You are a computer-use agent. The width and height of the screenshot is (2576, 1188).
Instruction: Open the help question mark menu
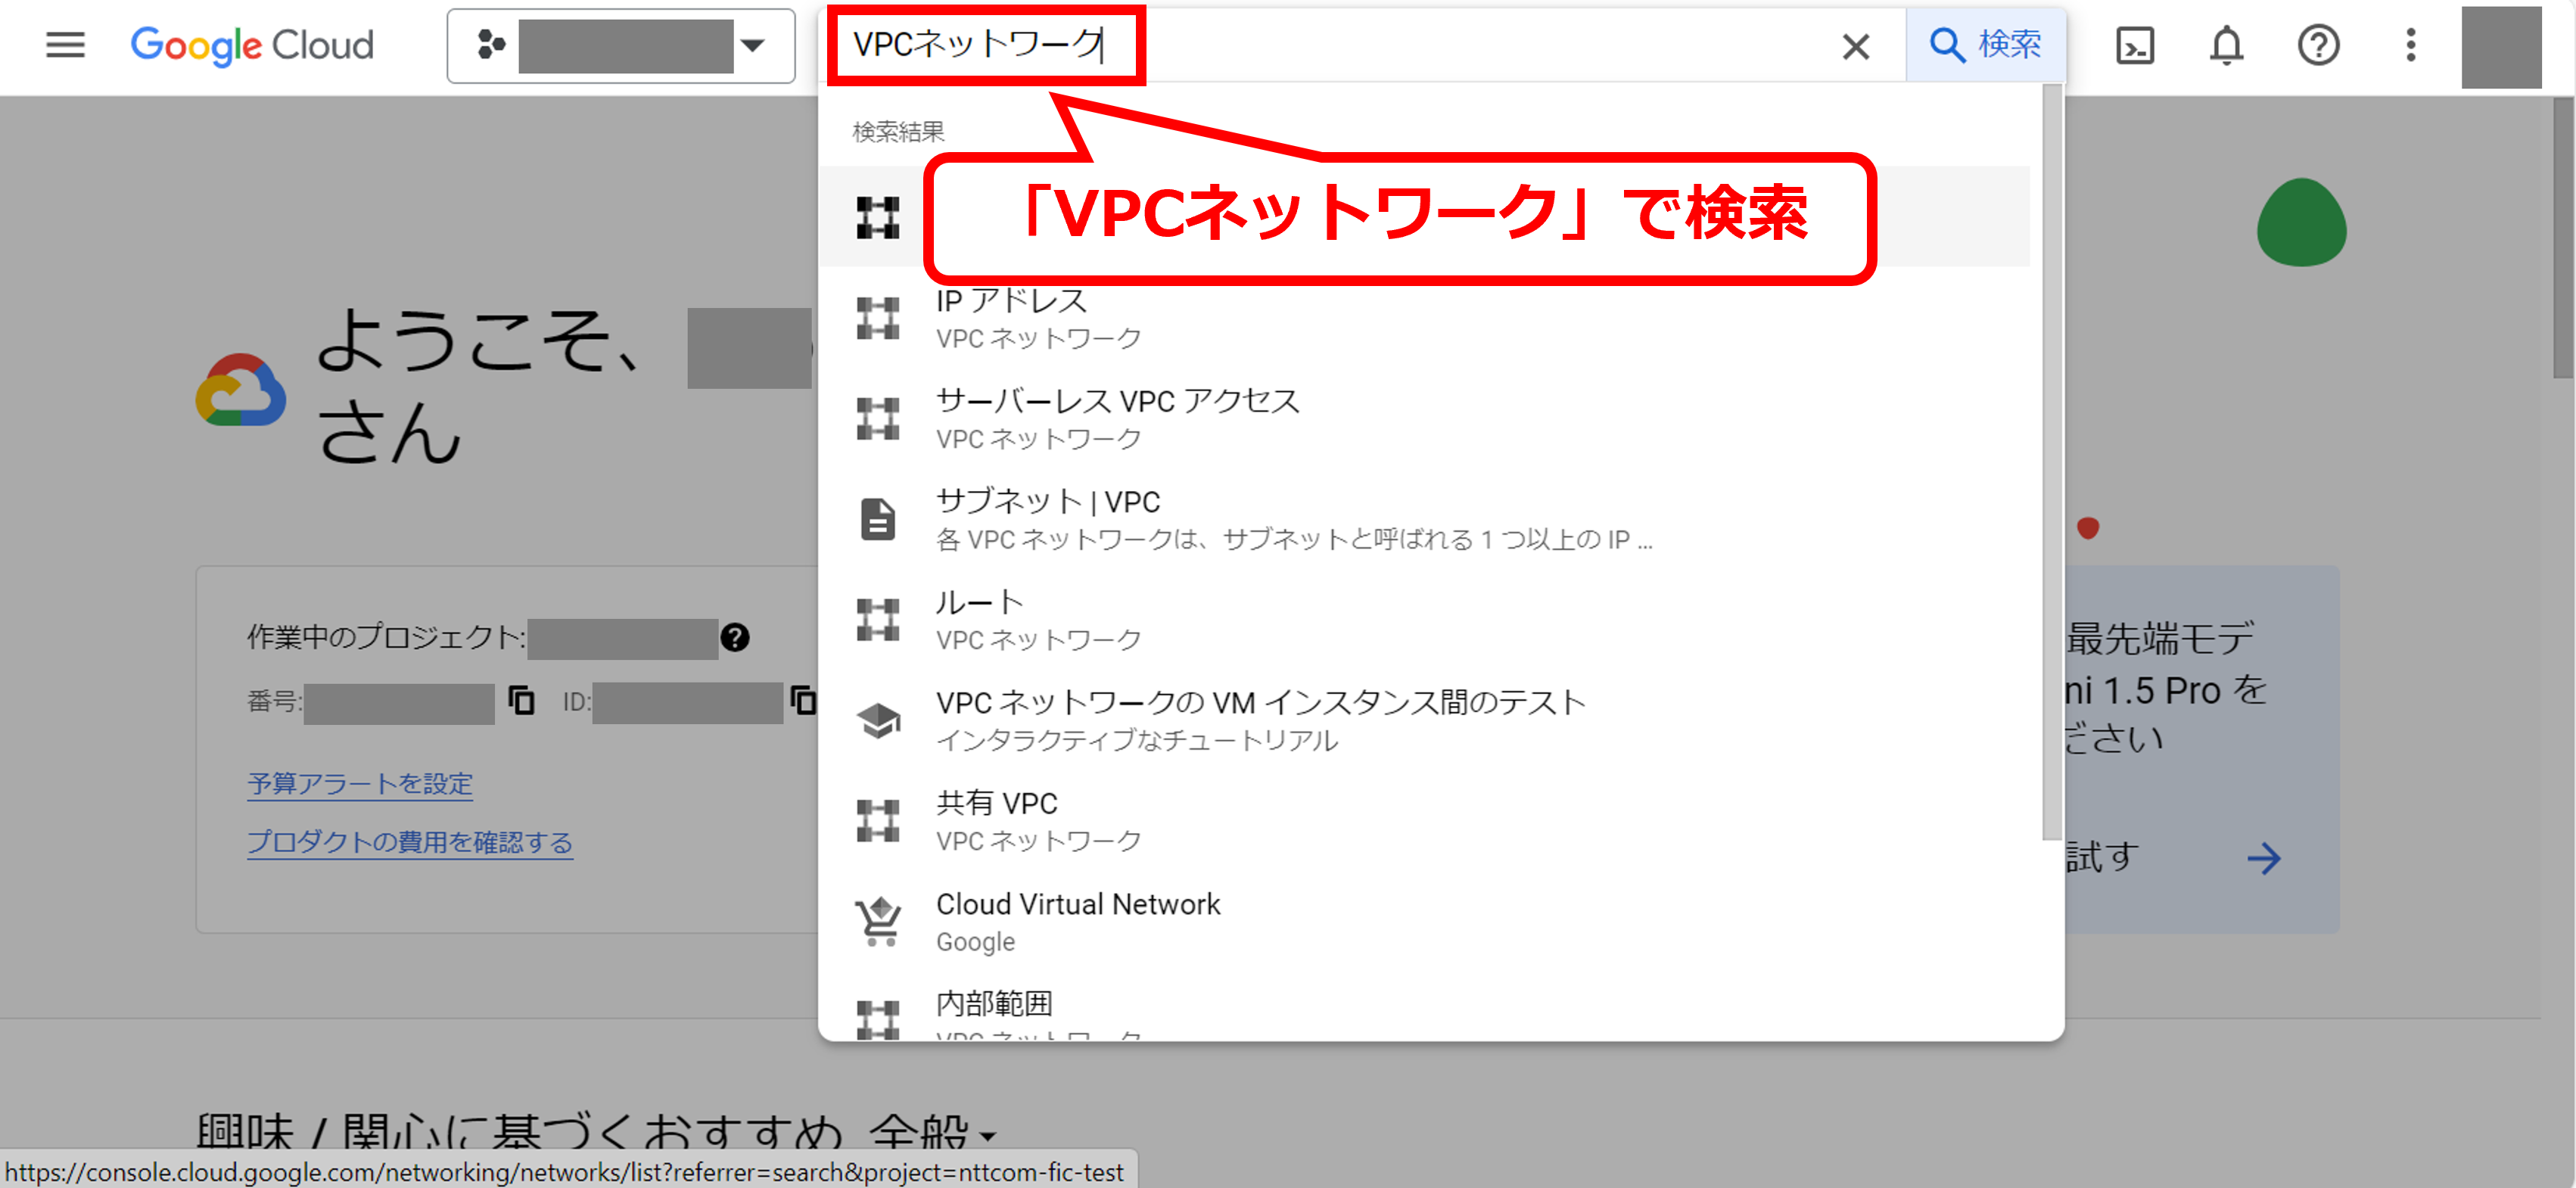[2318, 45]
